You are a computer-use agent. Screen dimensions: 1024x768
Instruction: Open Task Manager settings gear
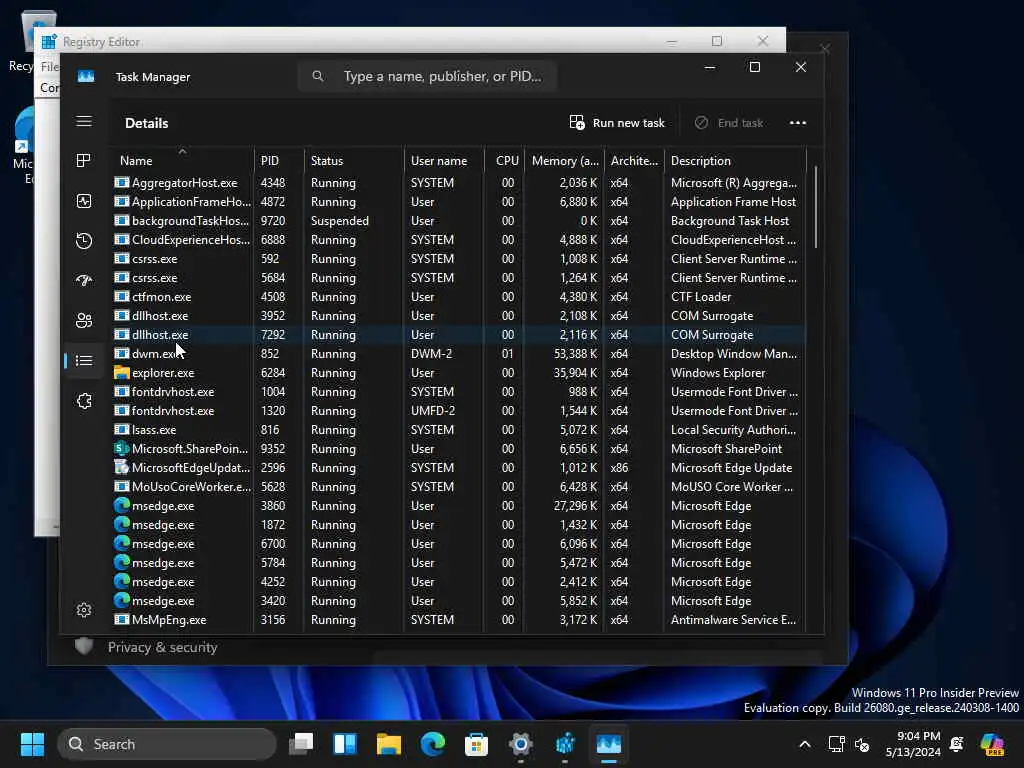84,610
